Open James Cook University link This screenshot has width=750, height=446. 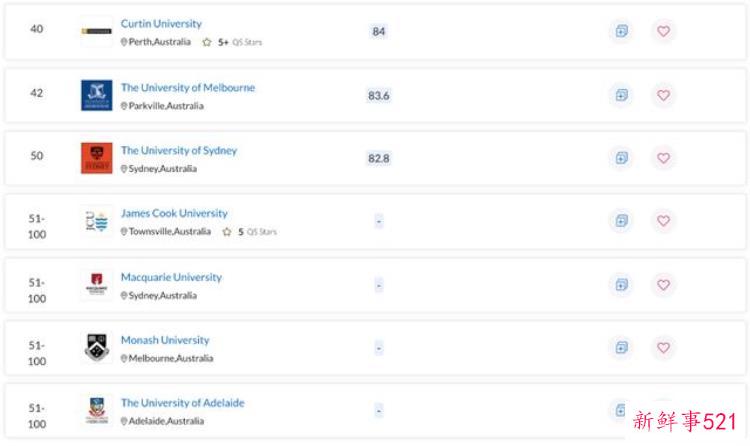[174, 214]
